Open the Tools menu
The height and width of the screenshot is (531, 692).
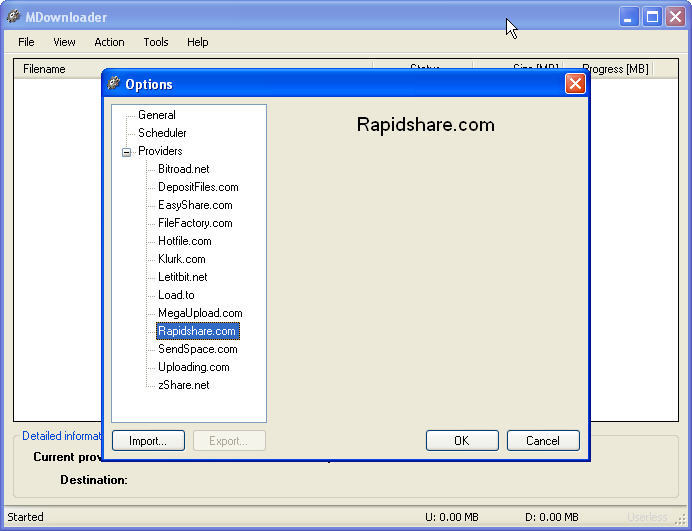156,42
